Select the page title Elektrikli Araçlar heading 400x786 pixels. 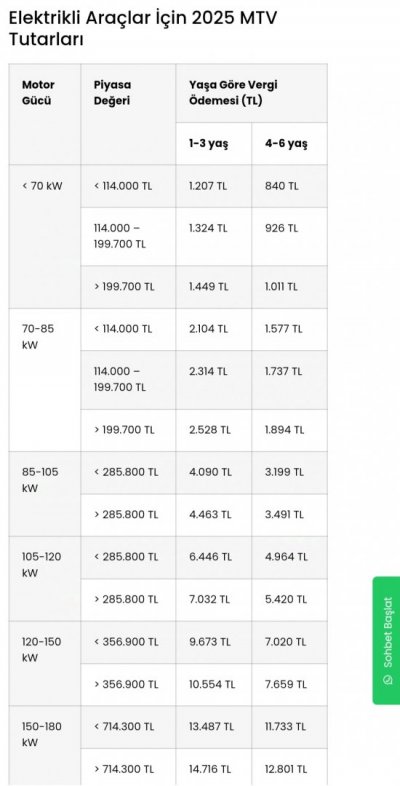tap(143, 28)
